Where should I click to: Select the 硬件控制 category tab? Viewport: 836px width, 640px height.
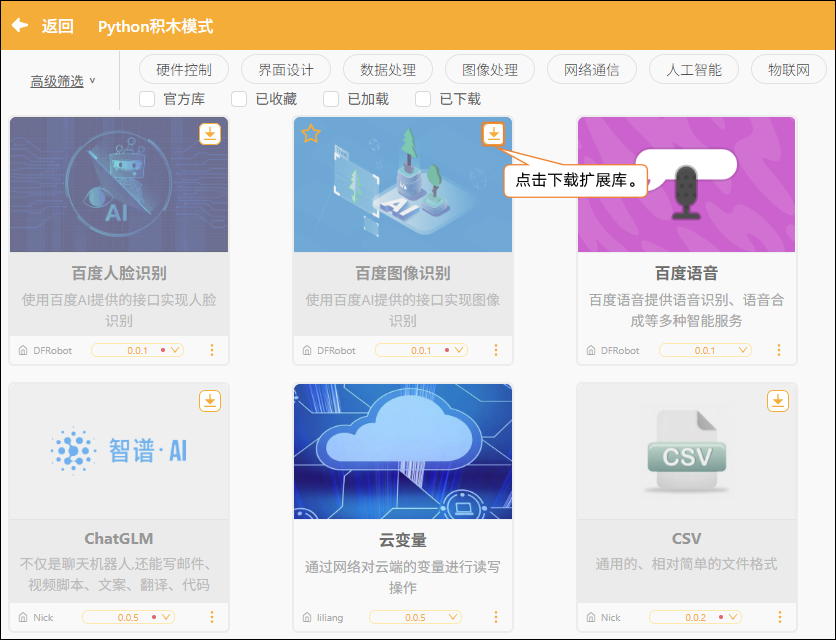(184, 69)
